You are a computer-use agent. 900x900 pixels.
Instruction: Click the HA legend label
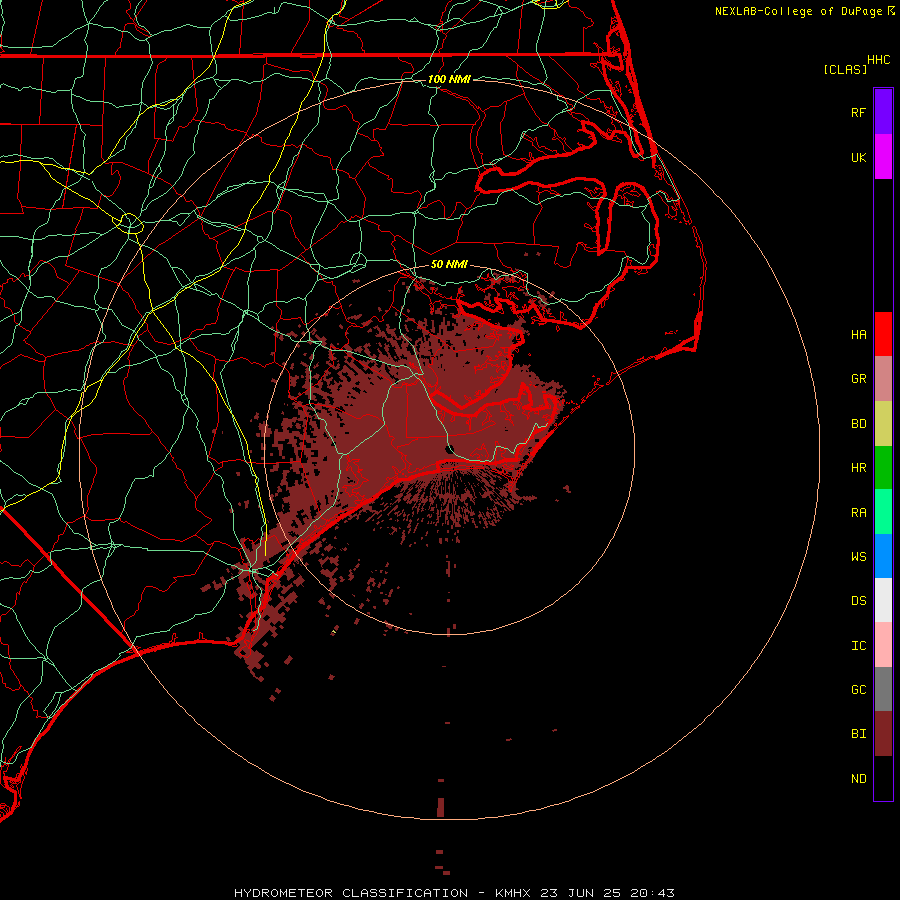pyautogui.click(x=858, y=335)
